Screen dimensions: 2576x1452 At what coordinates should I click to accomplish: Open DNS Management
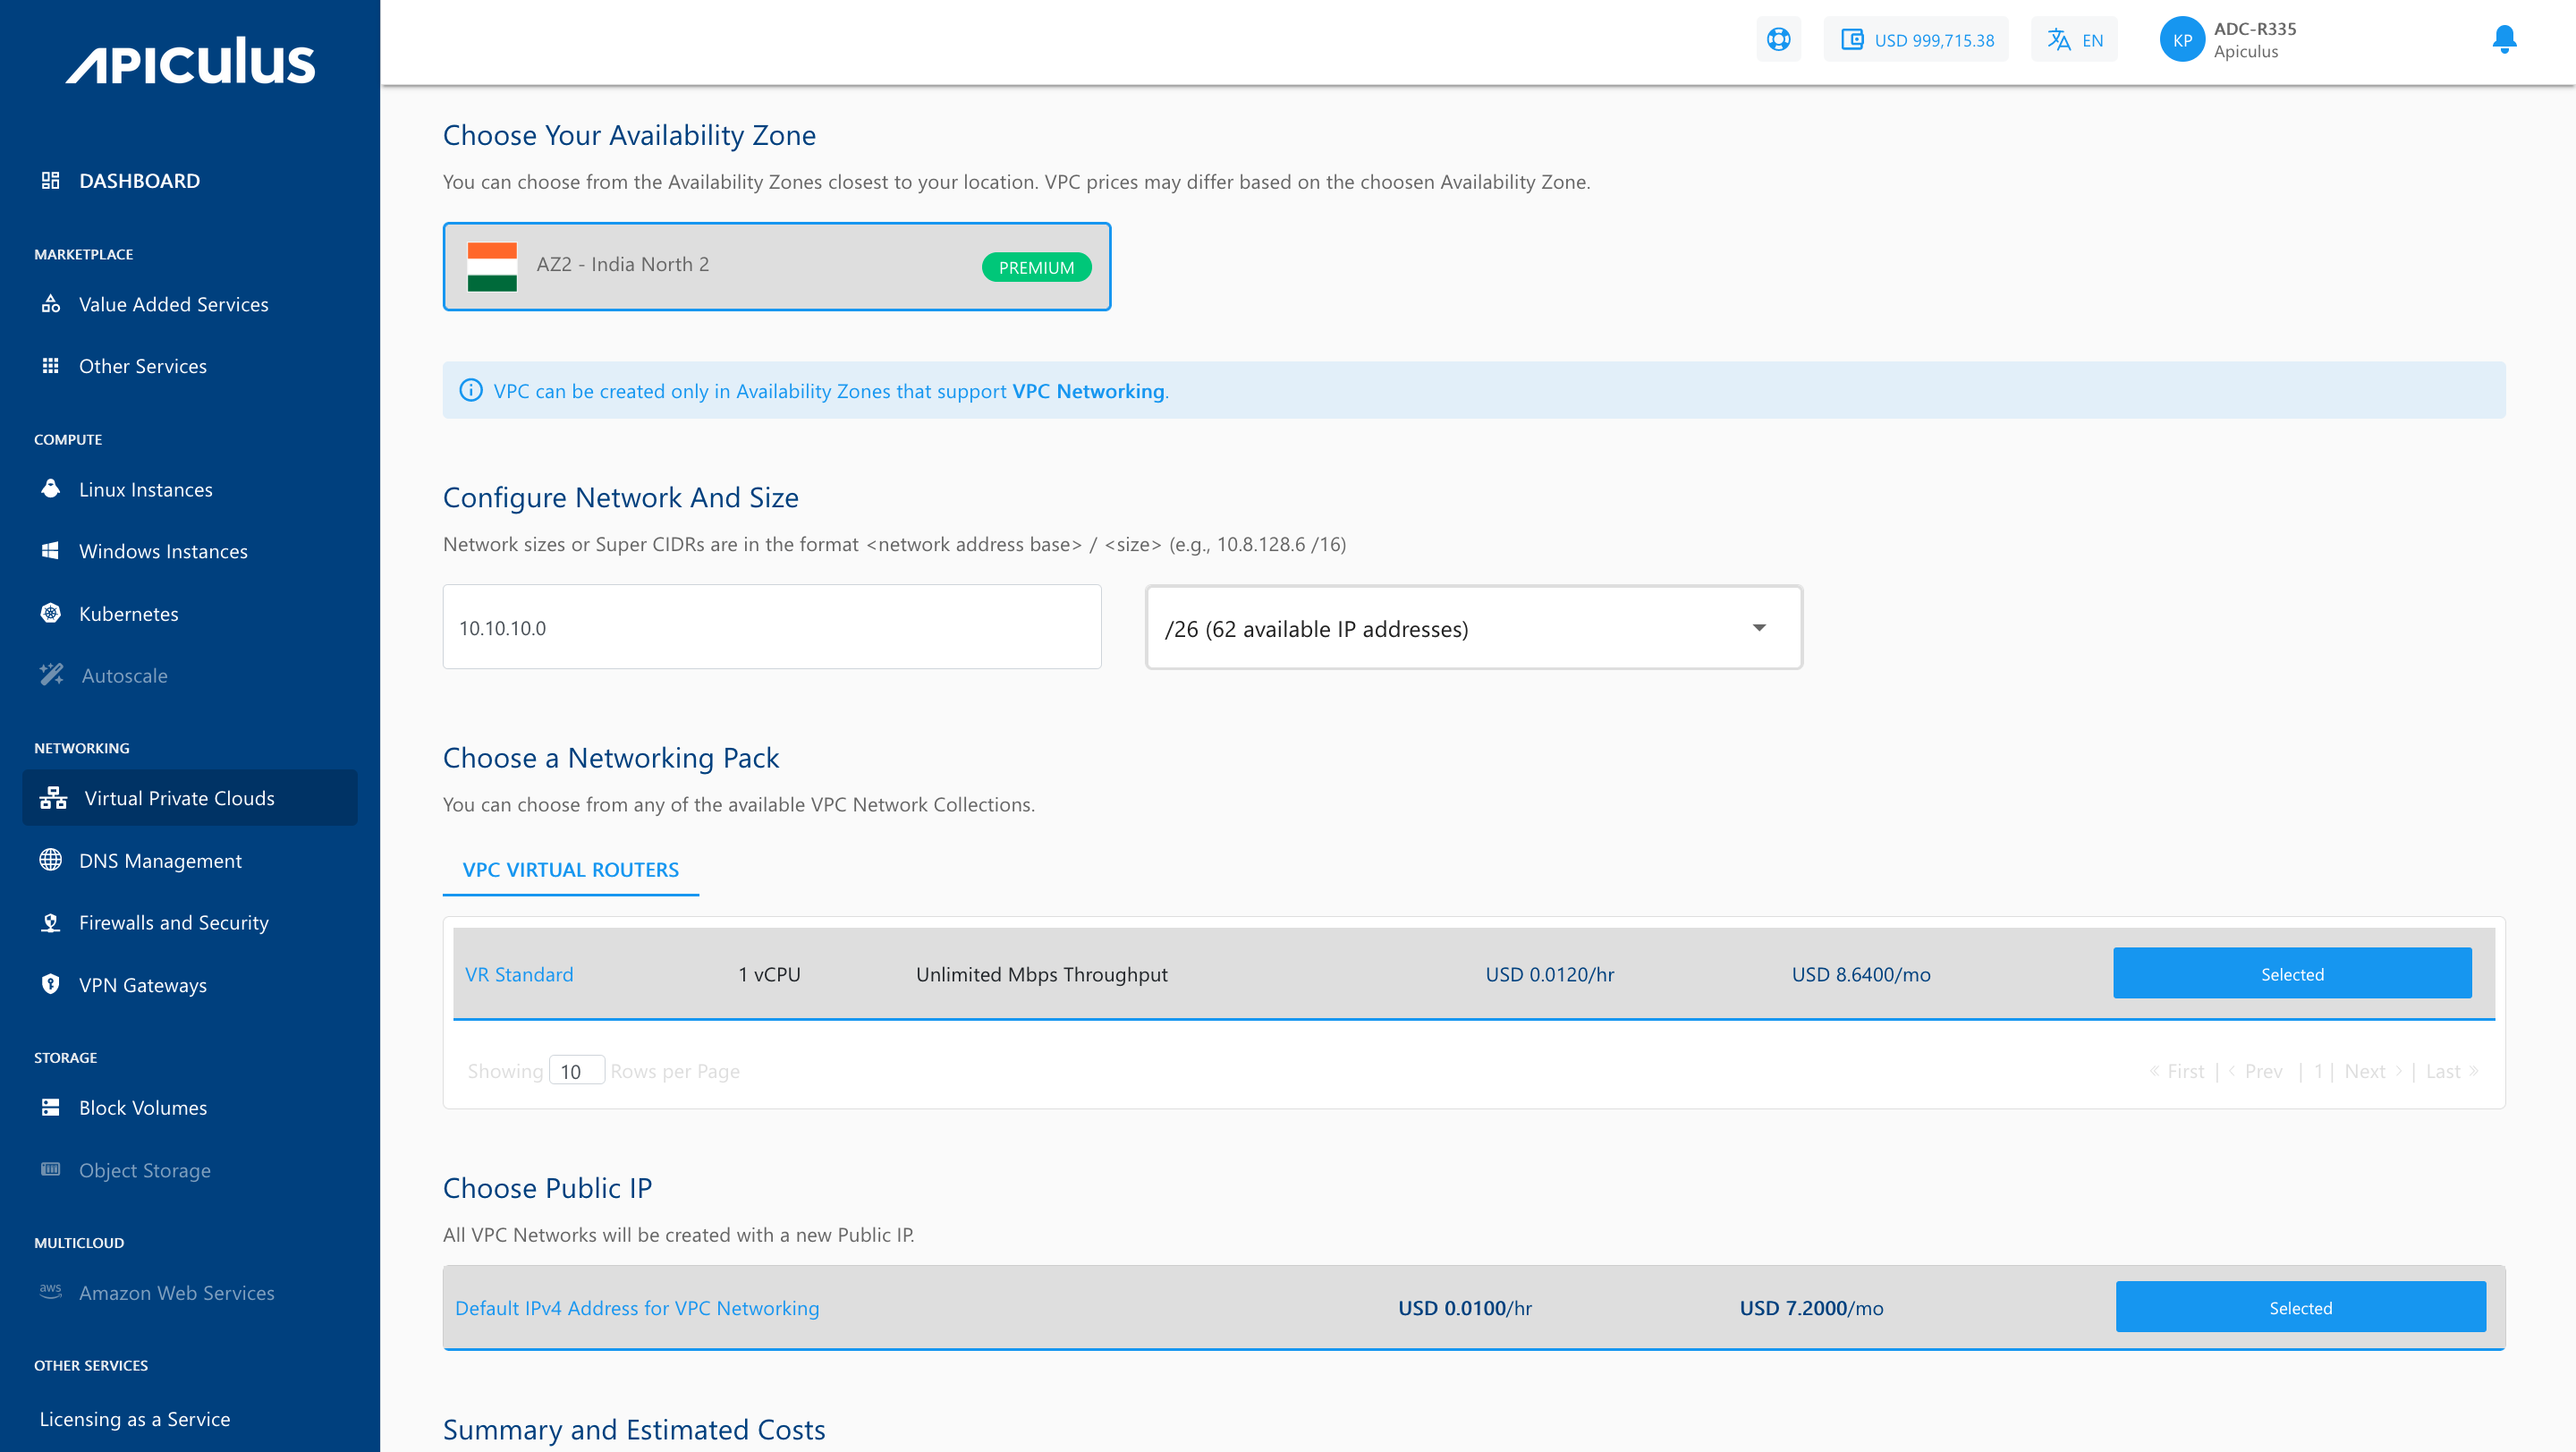160,860
